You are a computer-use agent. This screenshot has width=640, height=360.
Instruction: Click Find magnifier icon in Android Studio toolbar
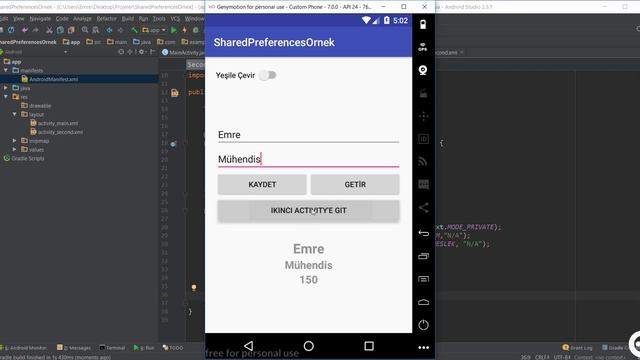coord(84,30)
